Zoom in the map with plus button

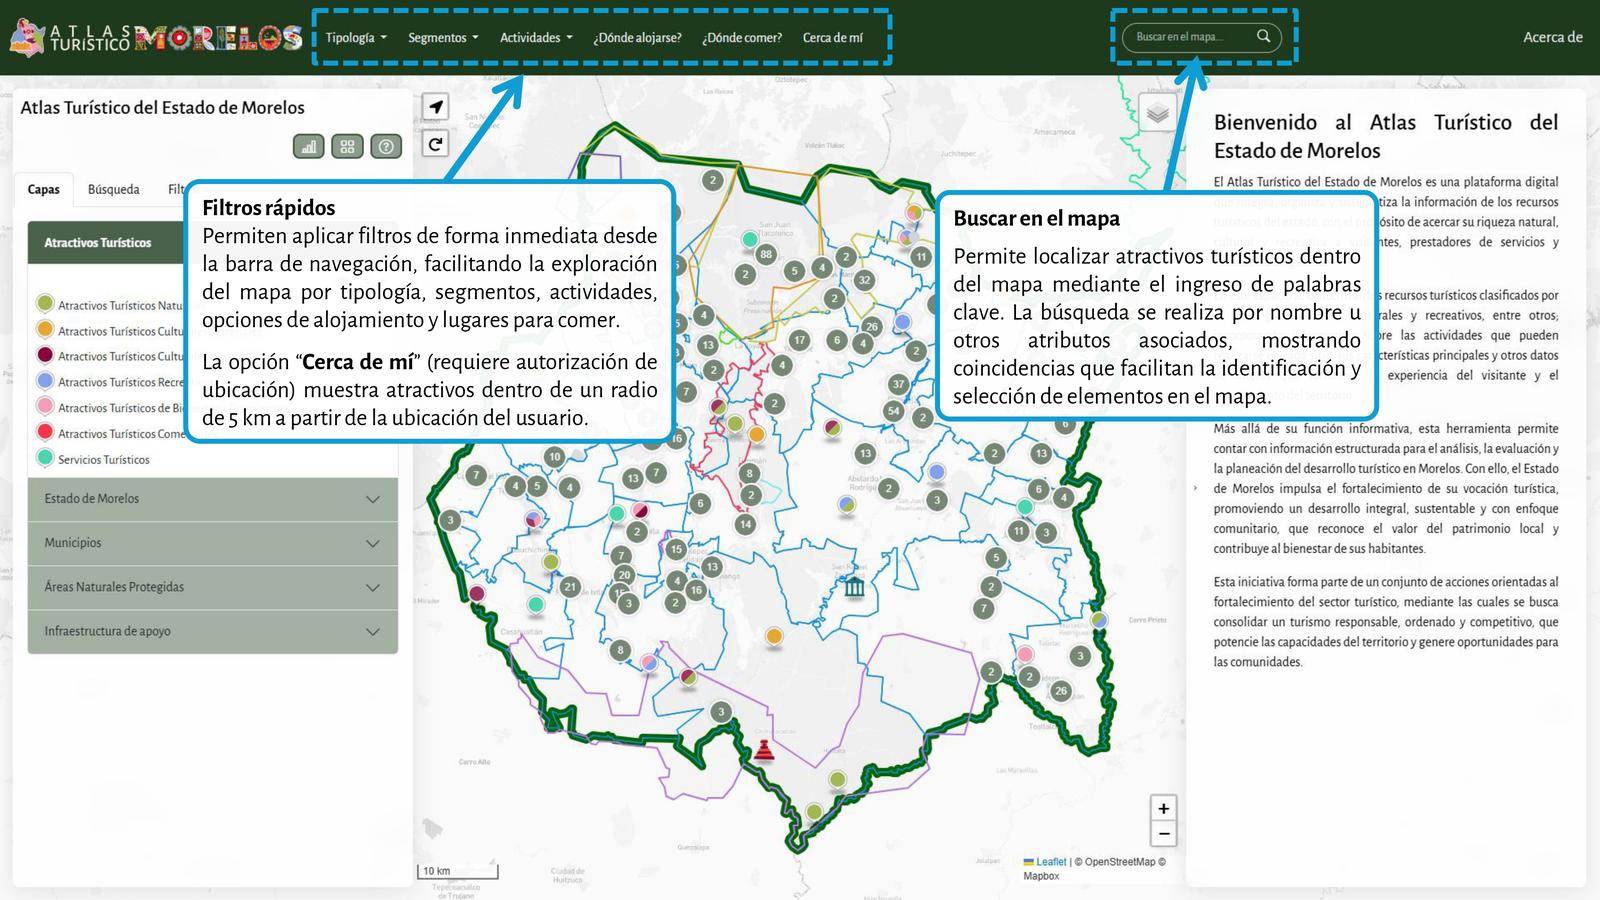(x=1163, y=808)
